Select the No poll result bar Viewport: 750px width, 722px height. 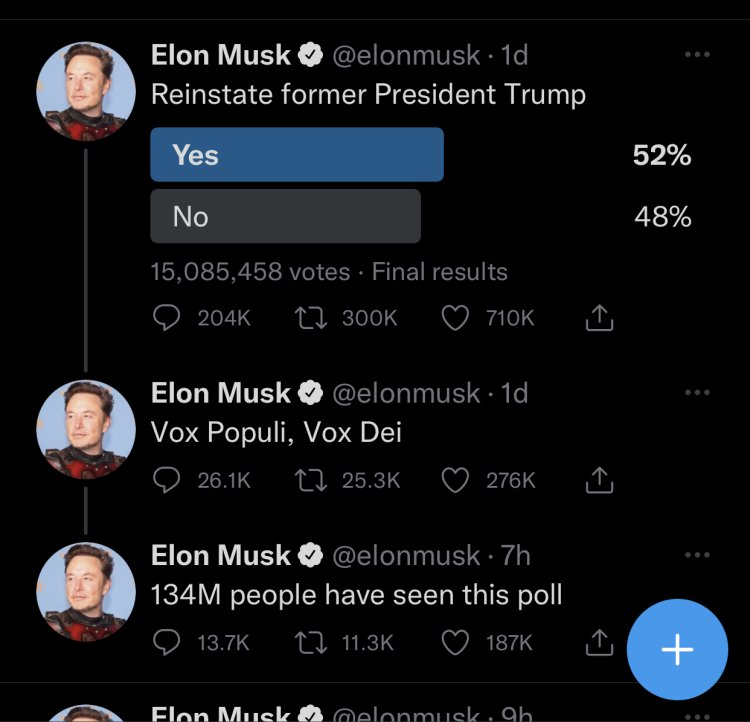(285, 216)
